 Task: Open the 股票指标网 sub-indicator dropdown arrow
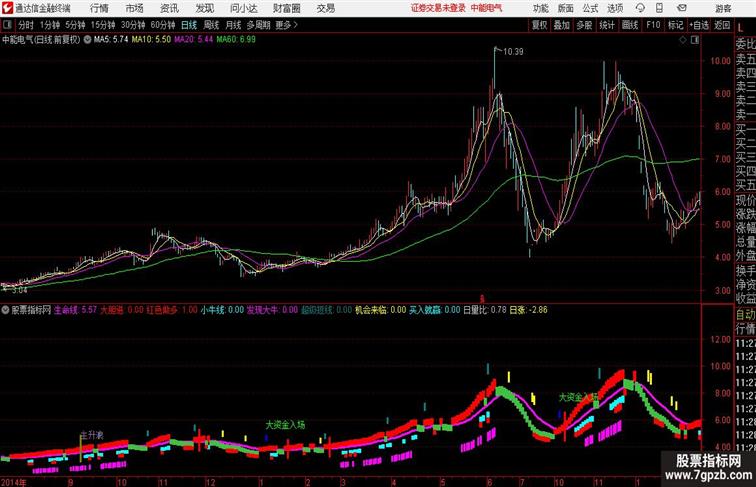coord(5,310)
